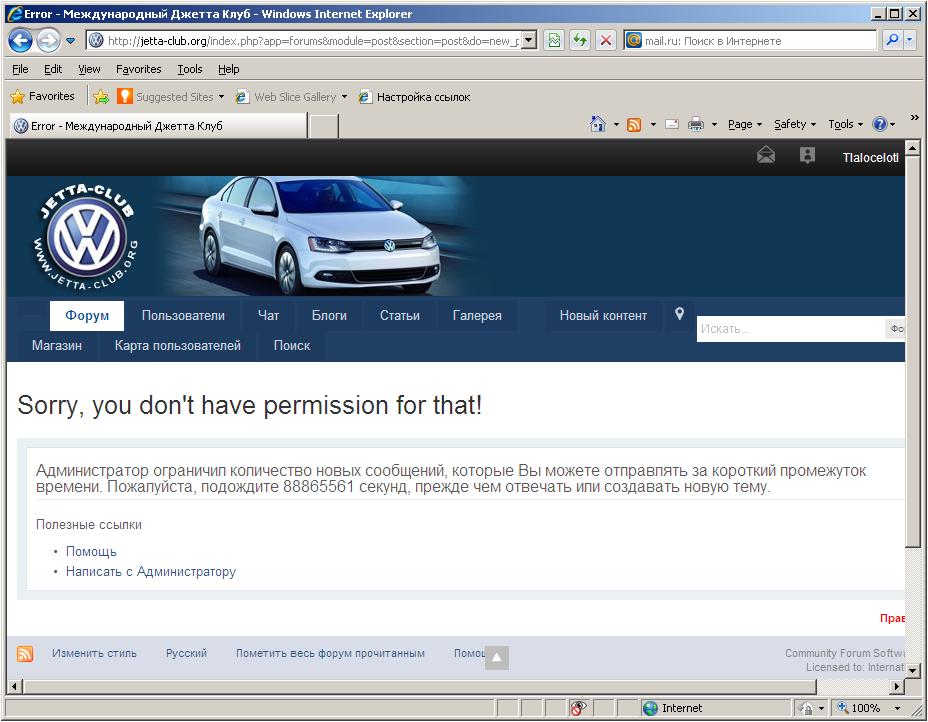Open the Favorites menu in menu bar

click(138, 69)
